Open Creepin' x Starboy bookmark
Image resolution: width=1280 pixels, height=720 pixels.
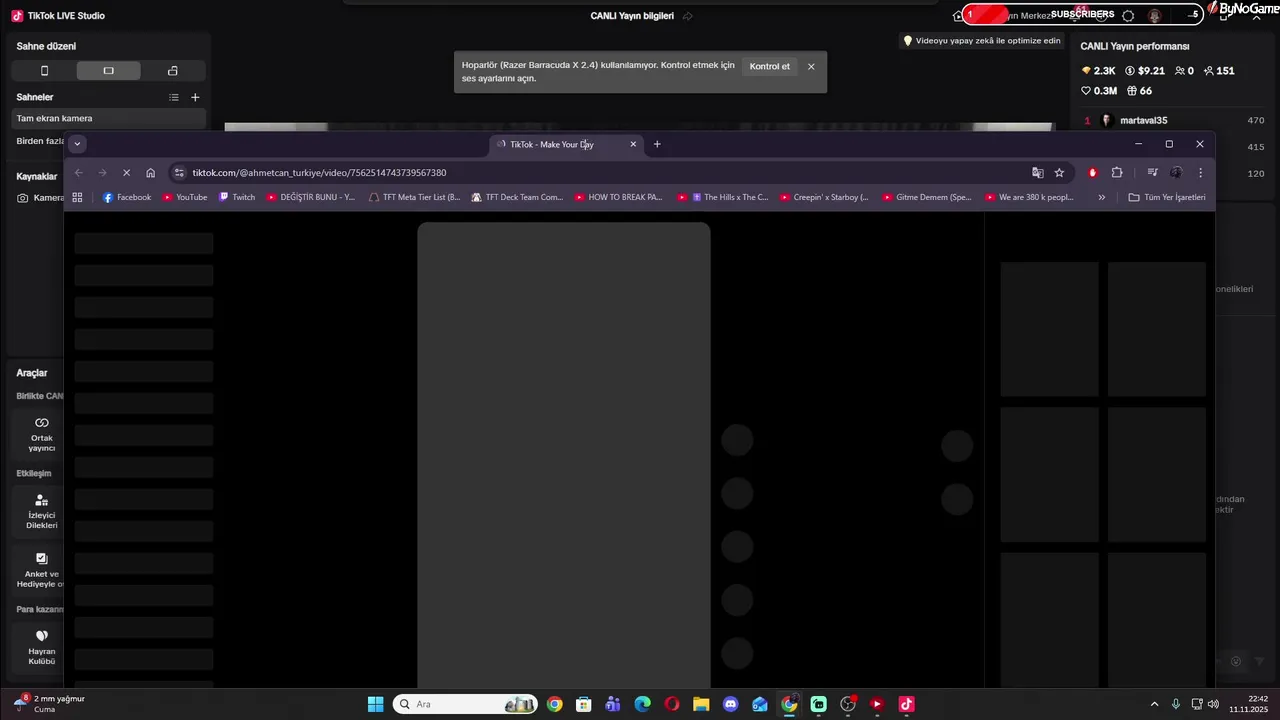coord(824,198)
